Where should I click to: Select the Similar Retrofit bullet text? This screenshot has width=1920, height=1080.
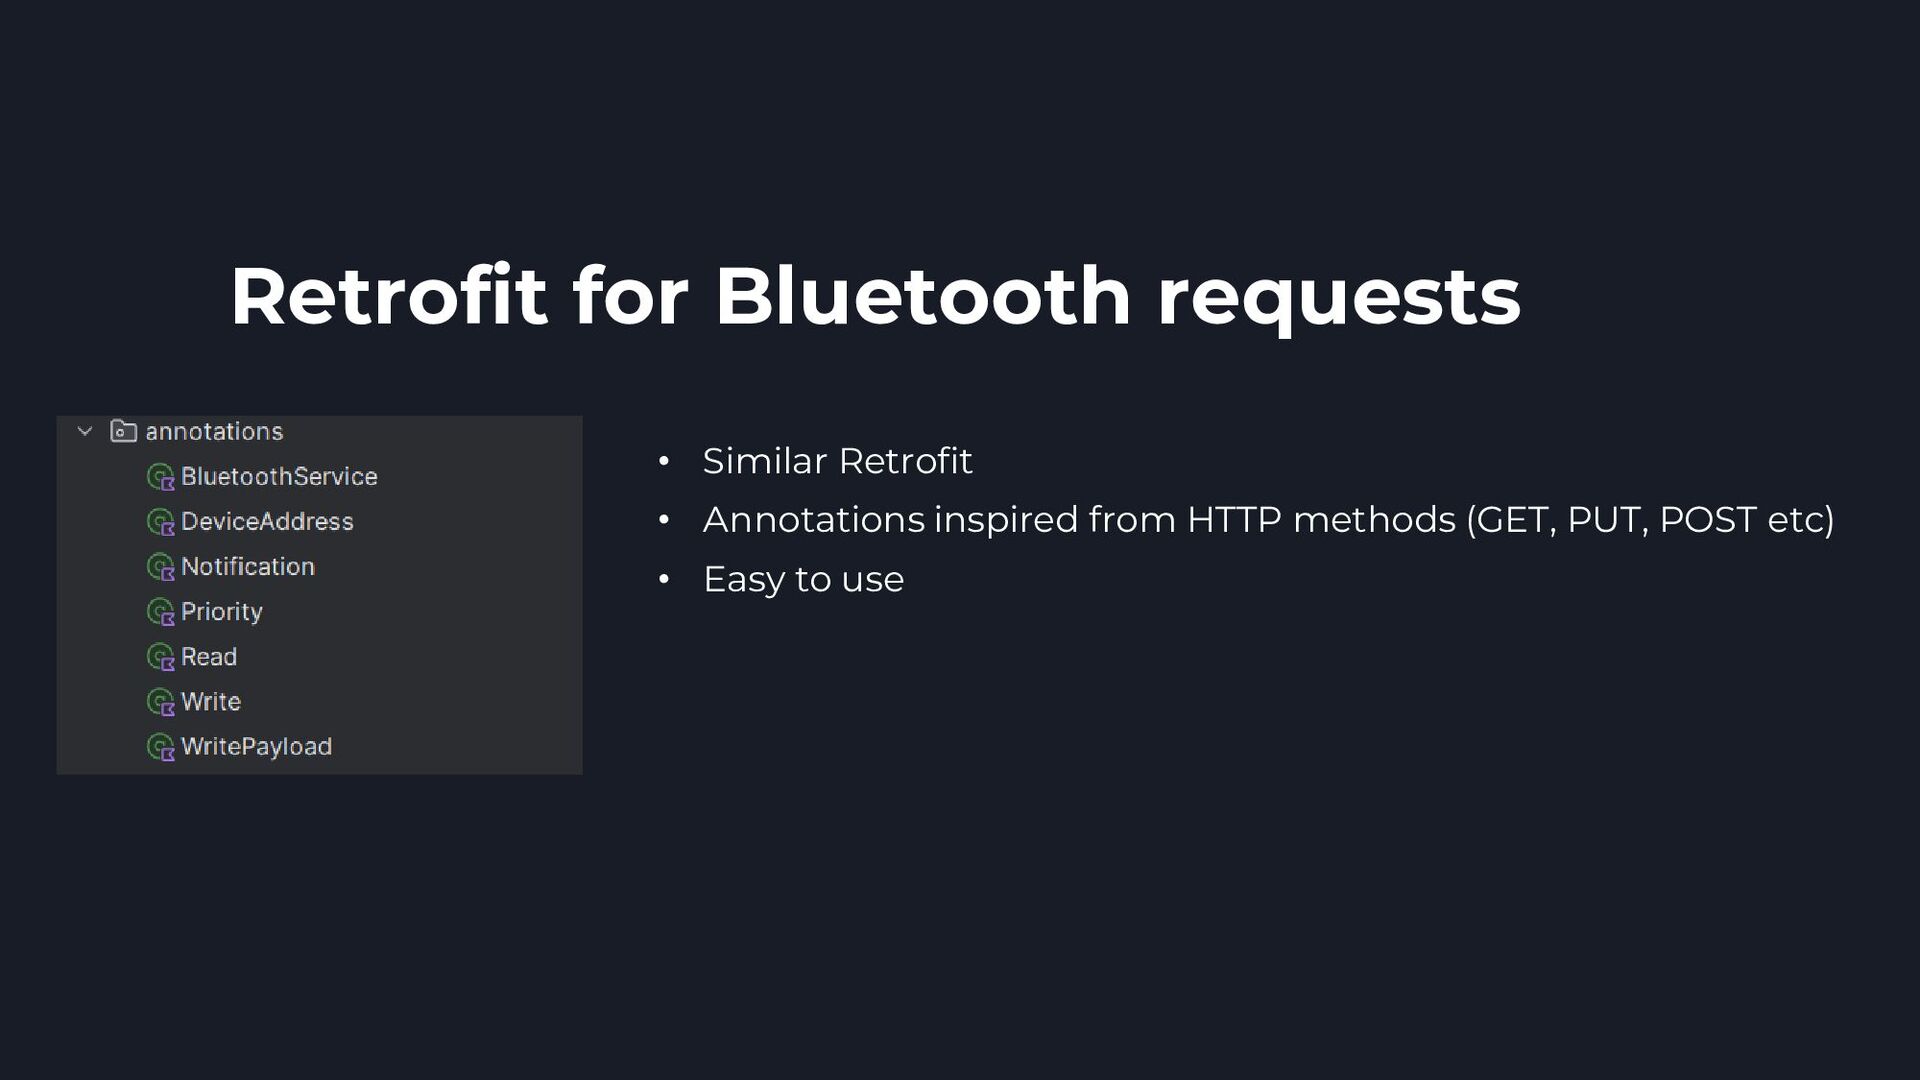point(837,461)
